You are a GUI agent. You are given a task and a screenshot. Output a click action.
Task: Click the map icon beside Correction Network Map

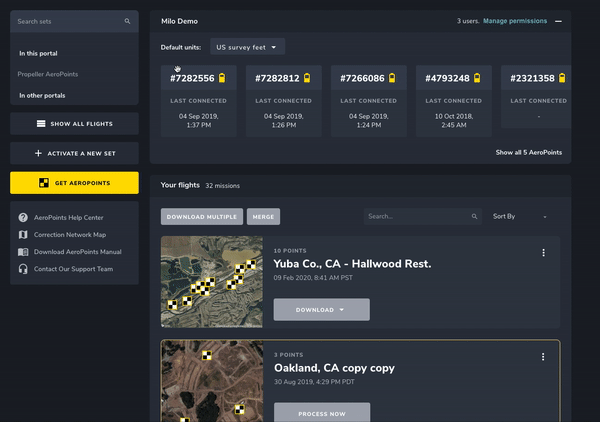23,235
